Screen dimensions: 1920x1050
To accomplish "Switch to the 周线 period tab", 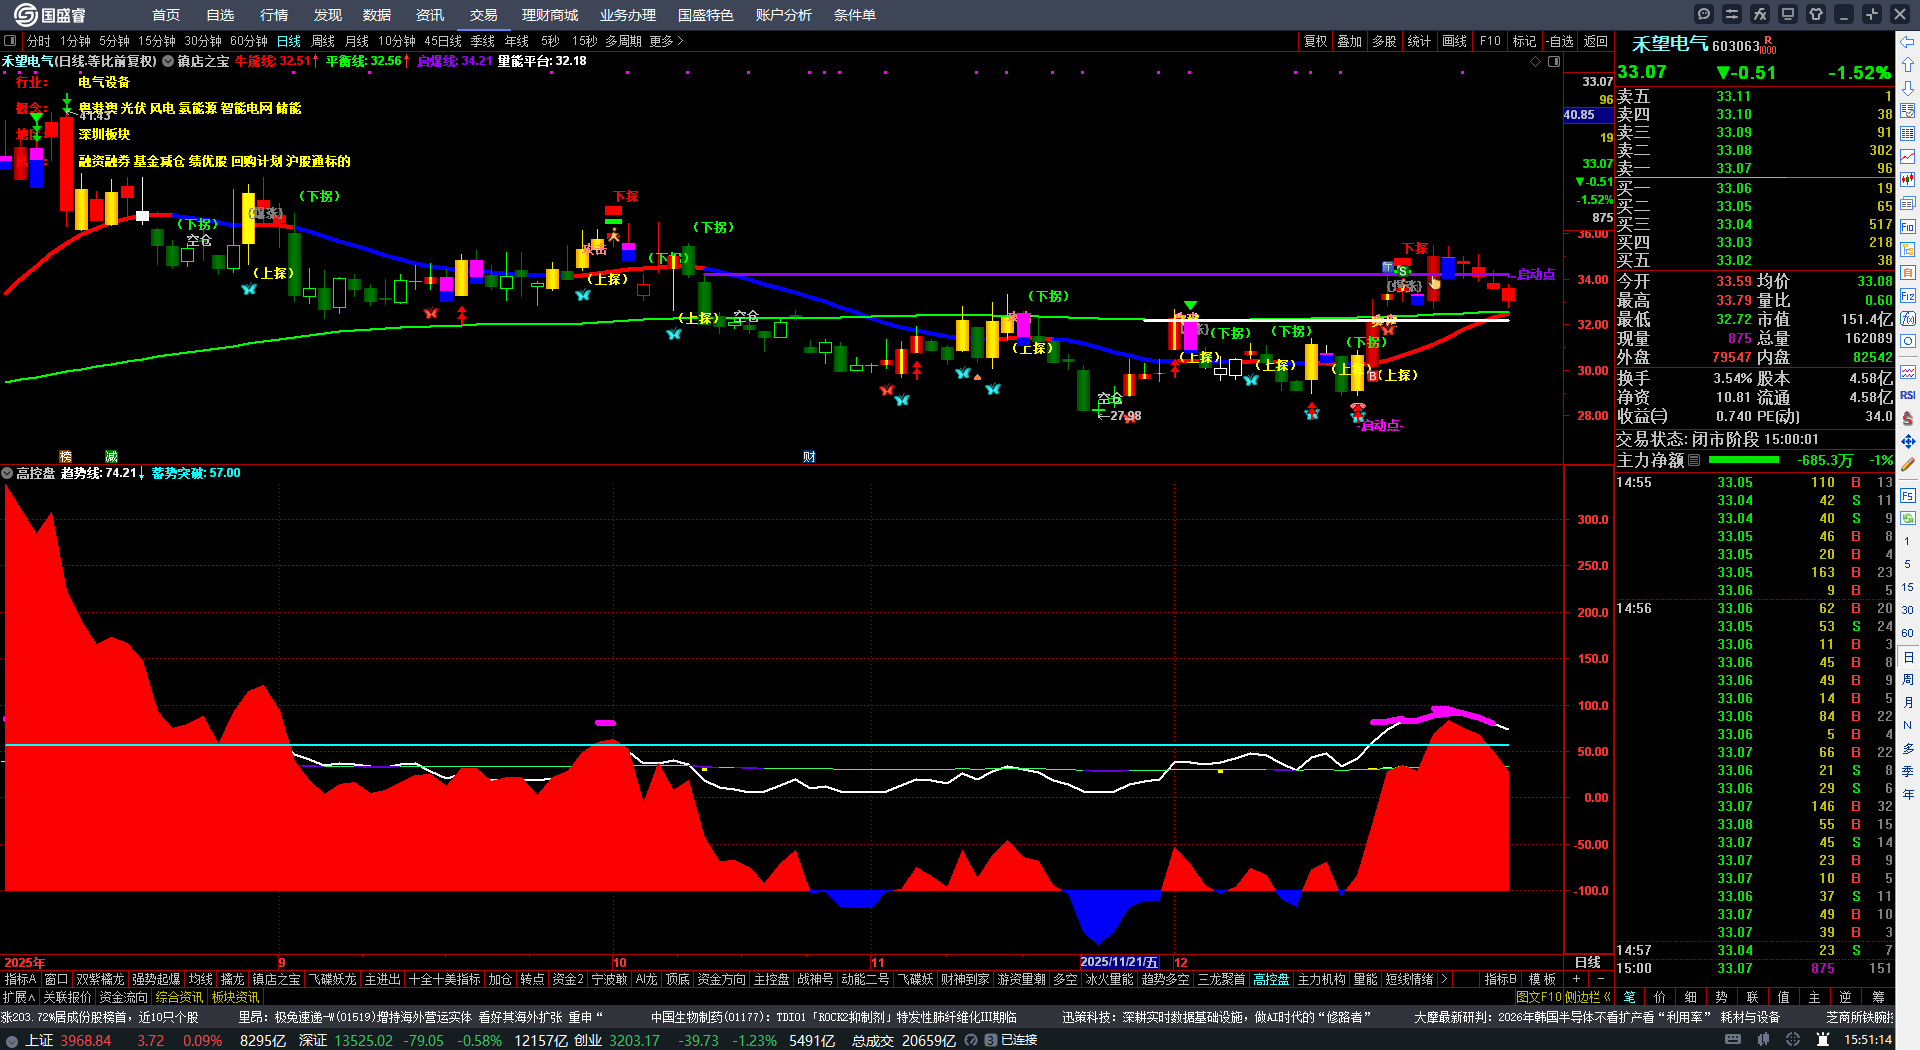I will coord(323,42).
